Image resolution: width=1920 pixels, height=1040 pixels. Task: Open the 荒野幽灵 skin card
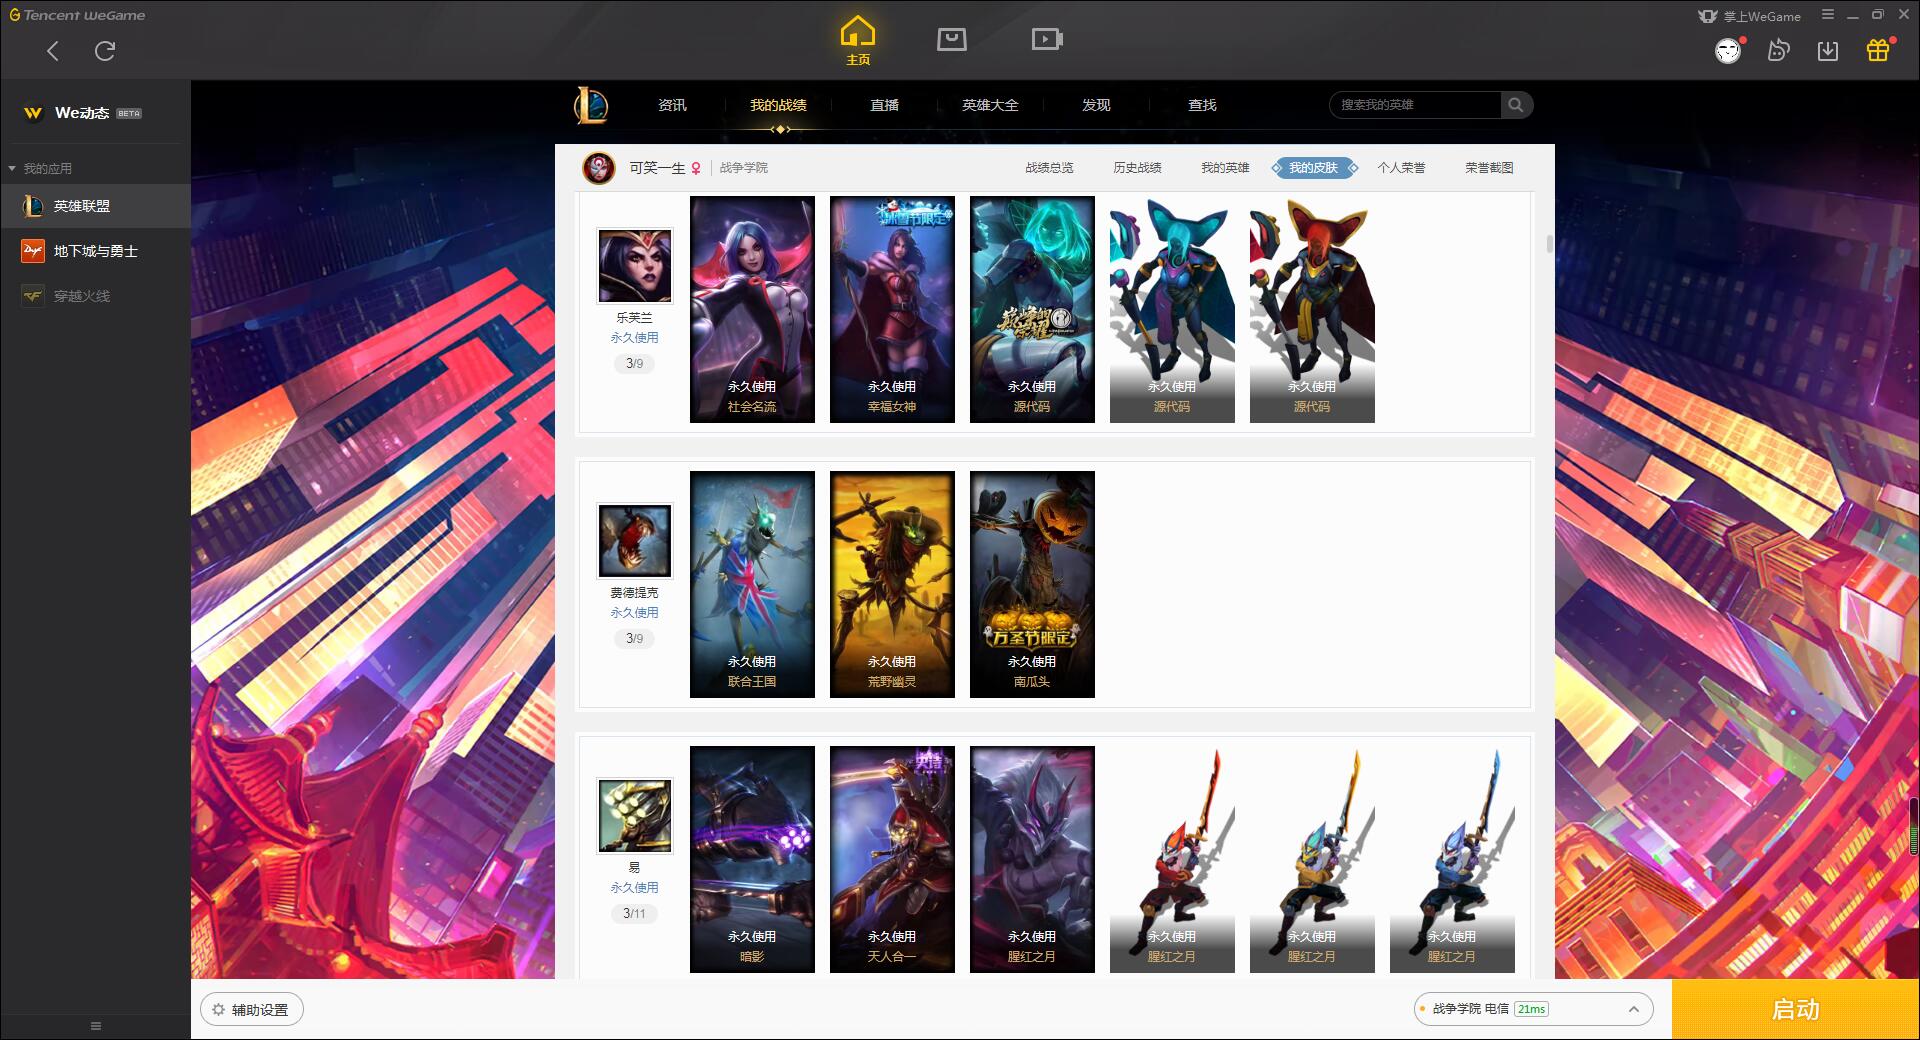[892, 584]
